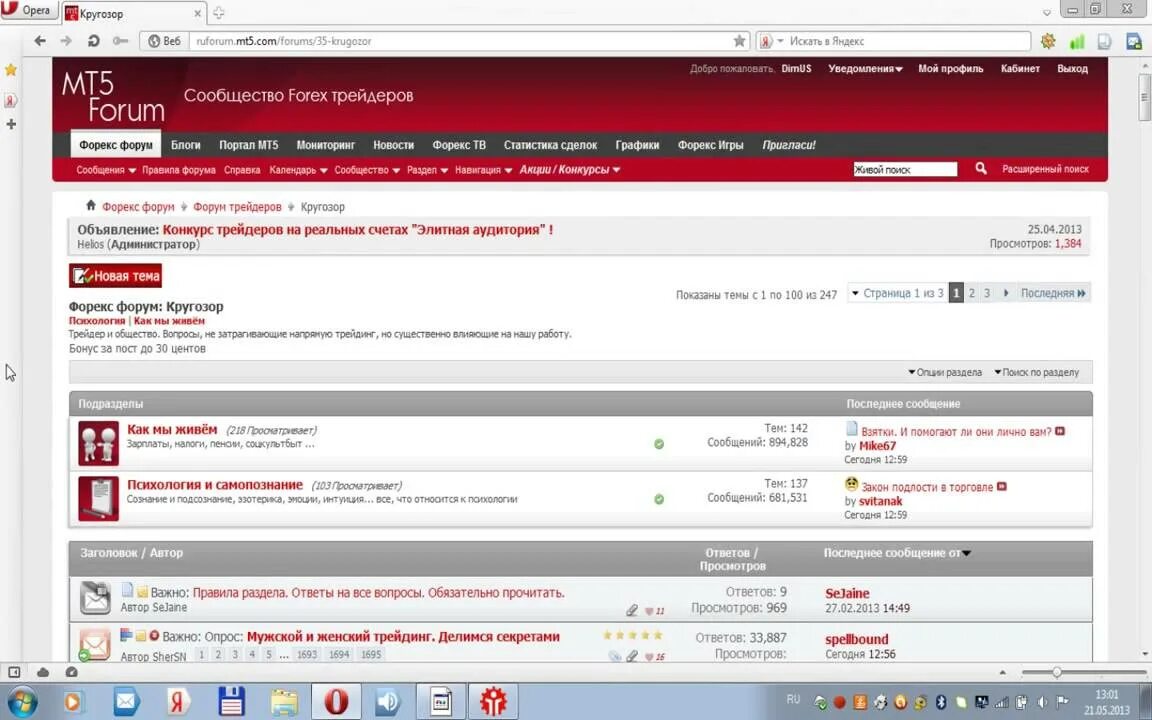Click the zoom slider in Opera status bar
Screen dimensions: 1152x720
point(1056,672)
